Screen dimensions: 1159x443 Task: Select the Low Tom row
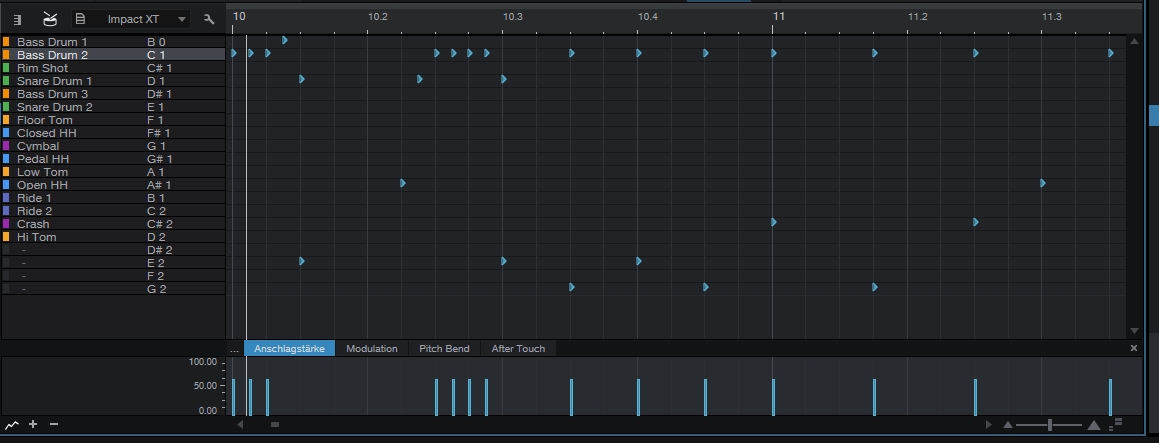coord(113,172)
